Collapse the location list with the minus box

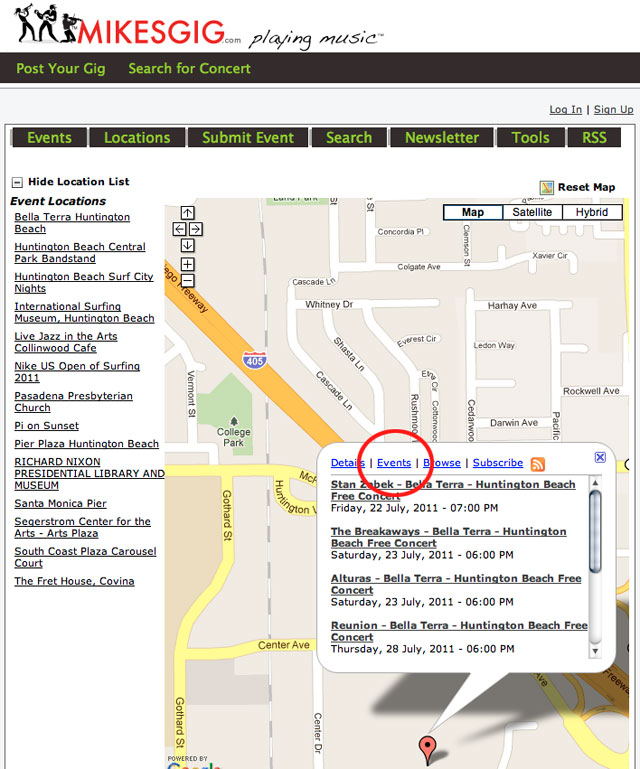17,182
